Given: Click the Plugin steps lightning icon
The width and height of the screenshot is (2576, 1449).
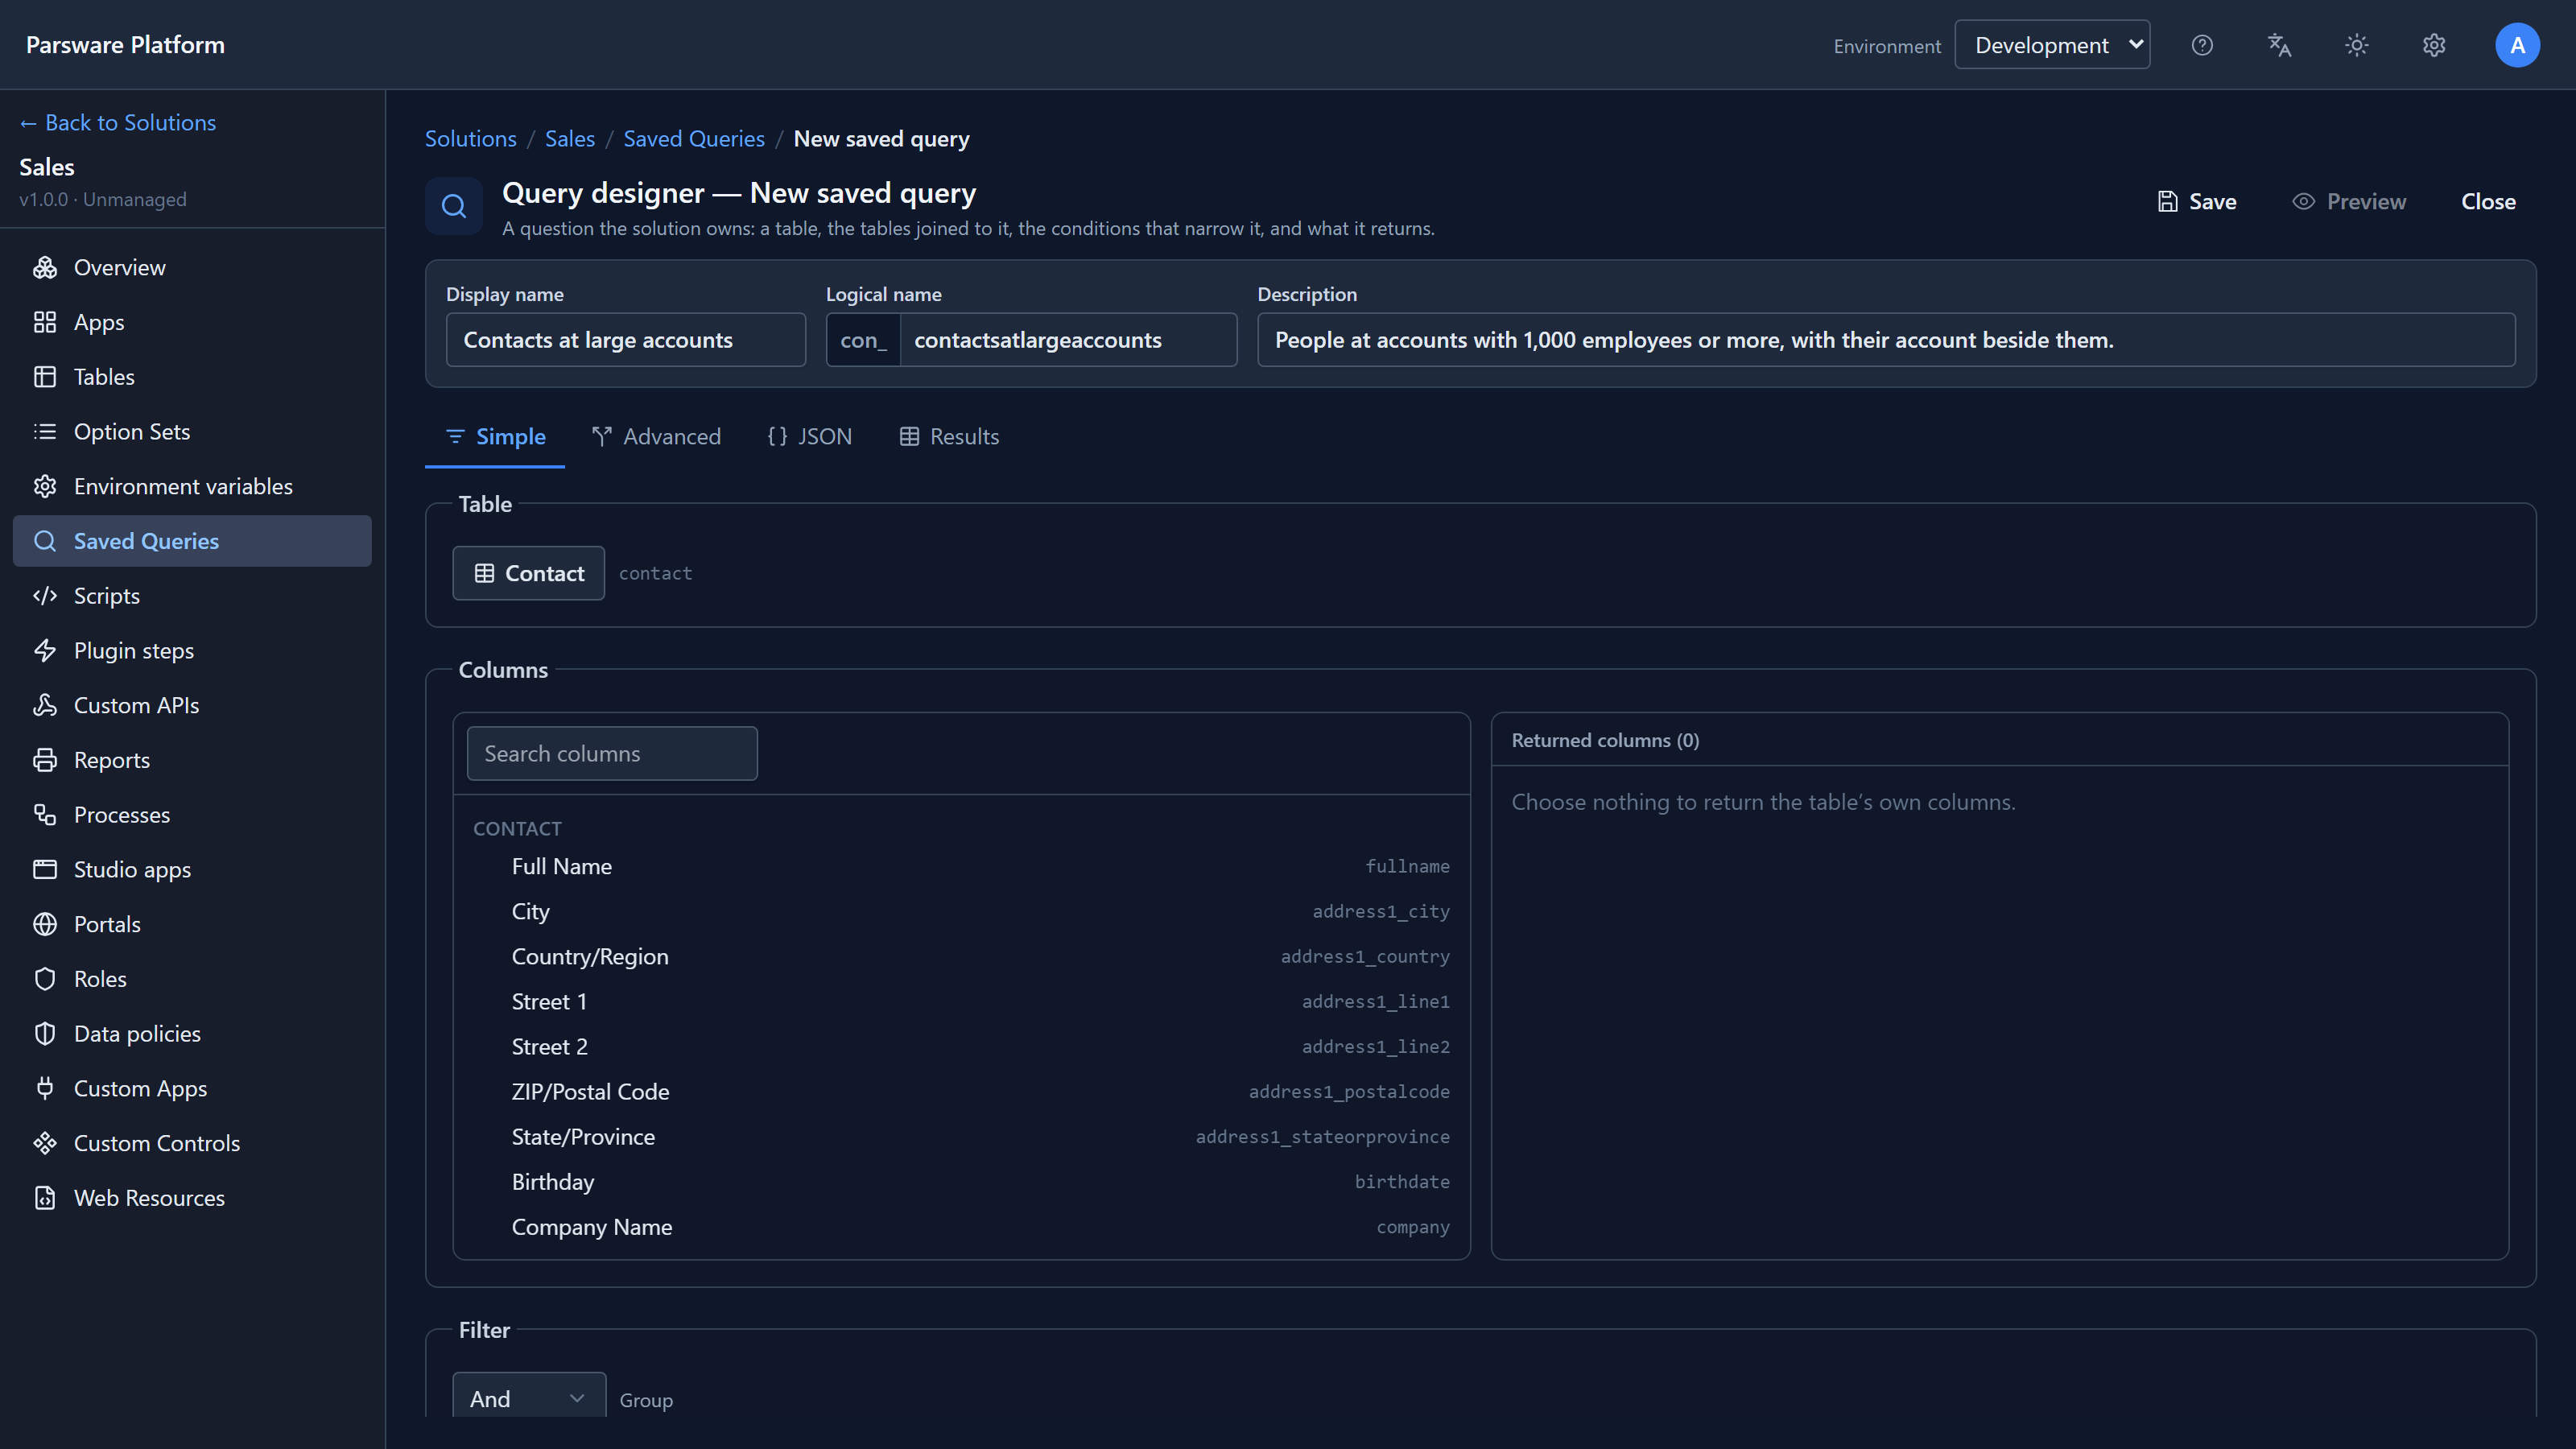Looking at the screenshot, I should tap(45, 650).
